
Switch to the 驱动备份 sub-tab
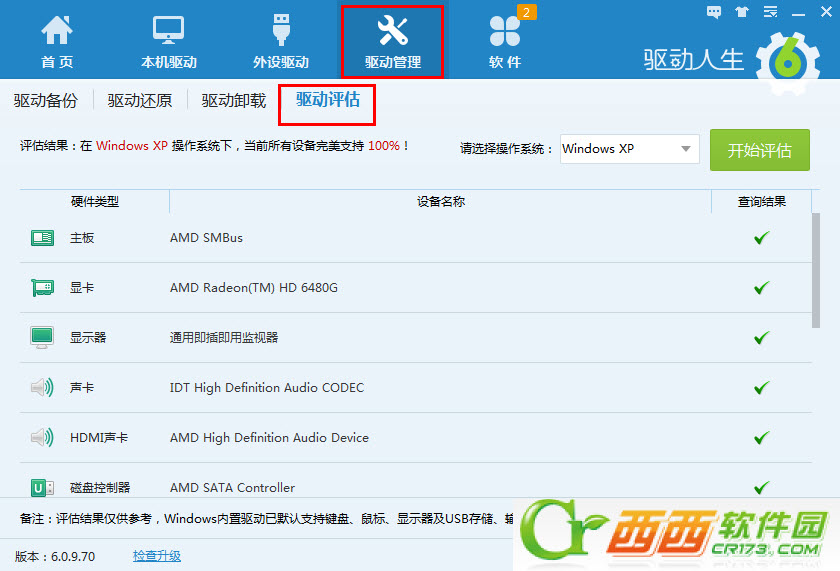coord(46,101)
